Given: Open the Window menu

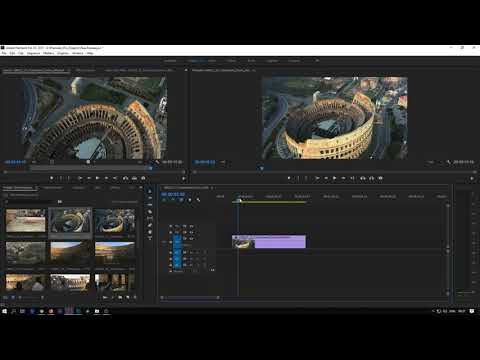Looking at the screenshot, I should [78, 53].
